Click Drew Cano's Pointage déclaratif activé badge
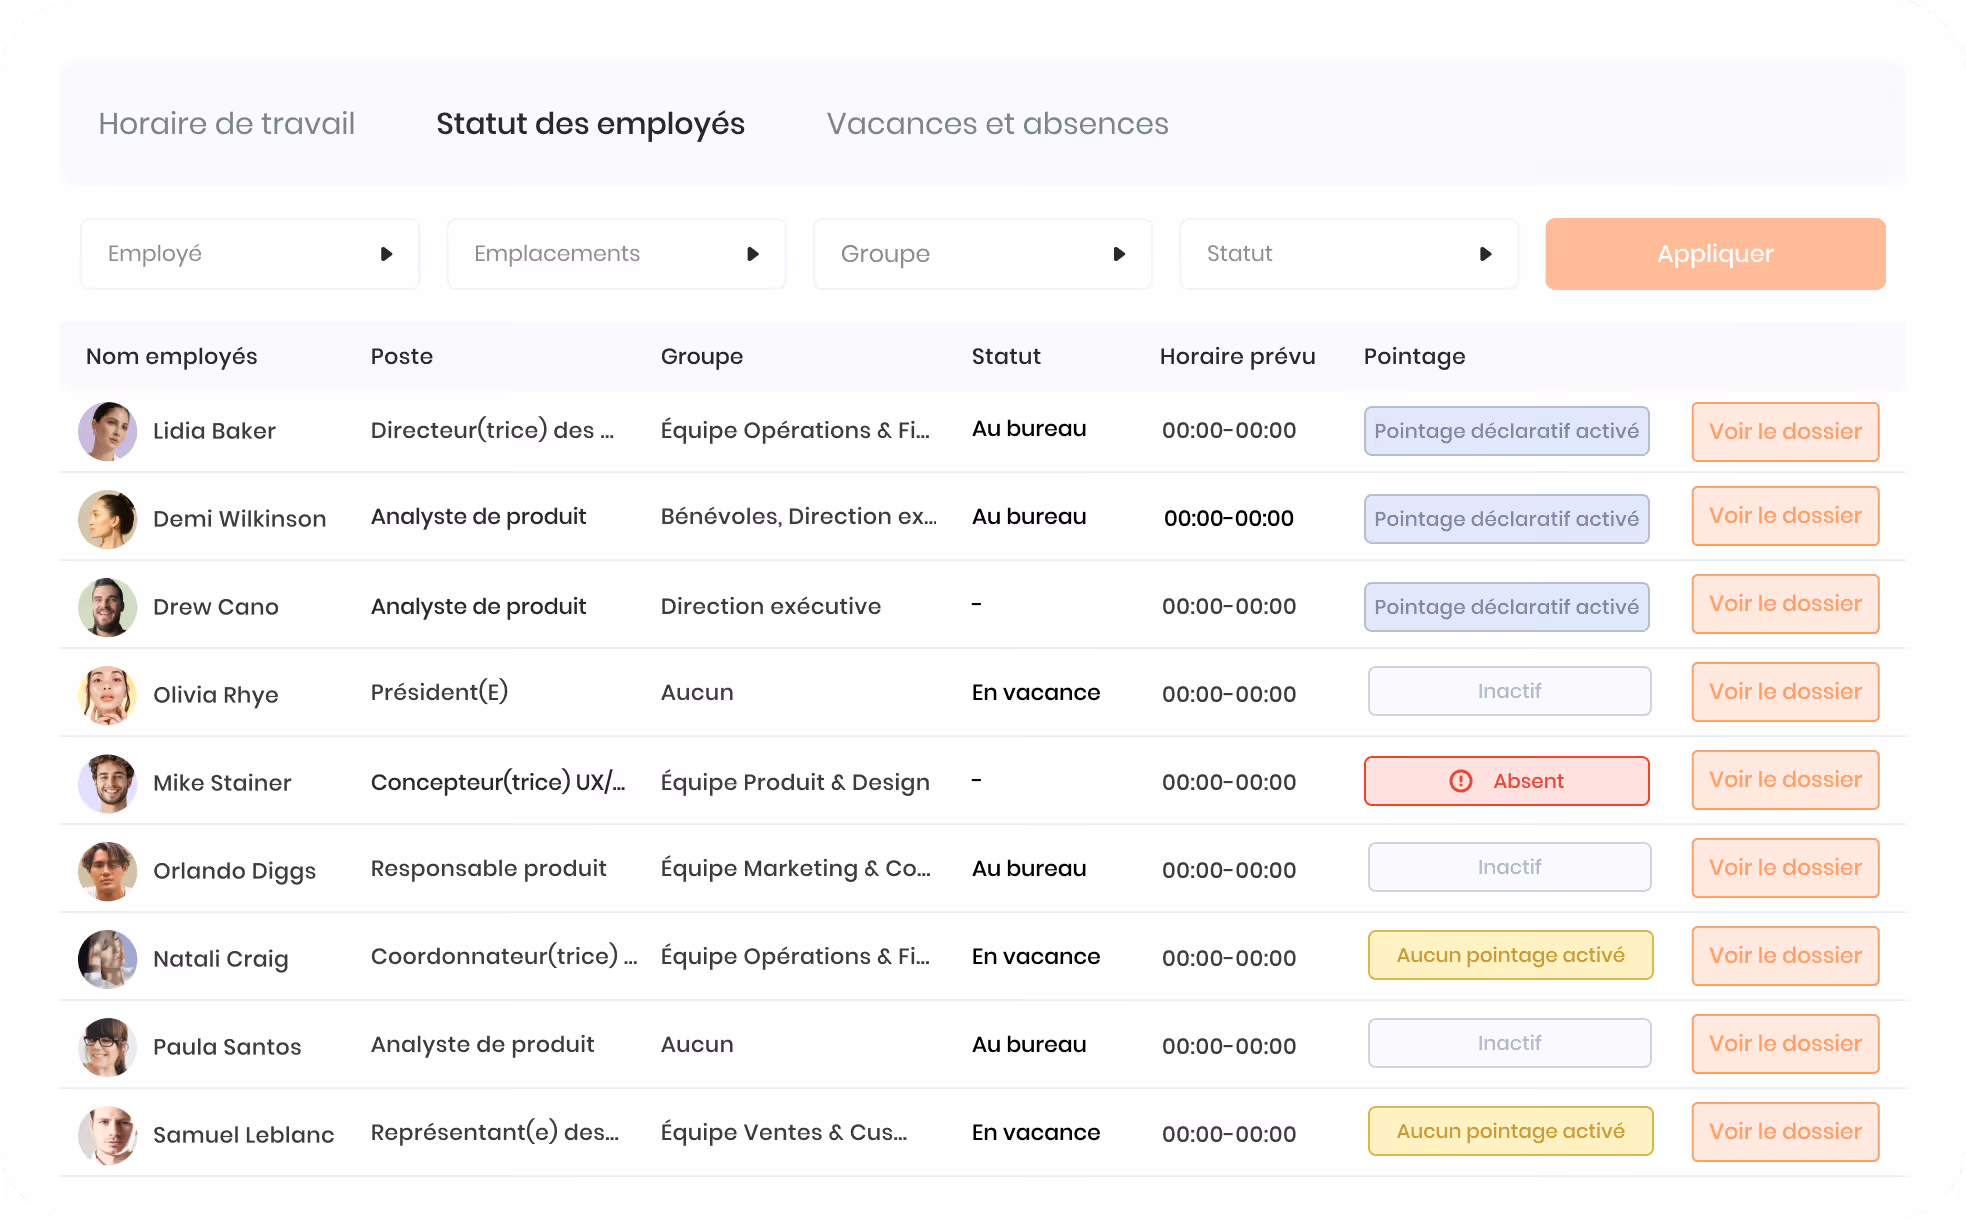1966x1220 pixels. [1506, 607]
